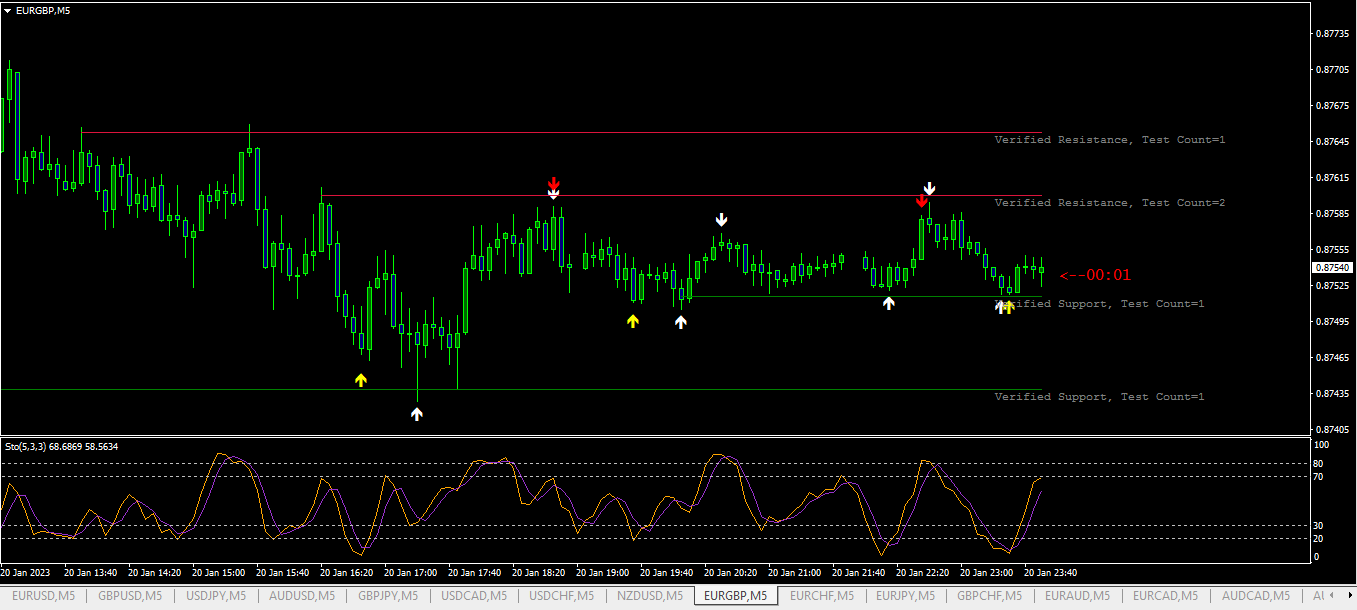
Task: Select the GBPCHF,M5 chart tab
Action: tap(992, 596)
